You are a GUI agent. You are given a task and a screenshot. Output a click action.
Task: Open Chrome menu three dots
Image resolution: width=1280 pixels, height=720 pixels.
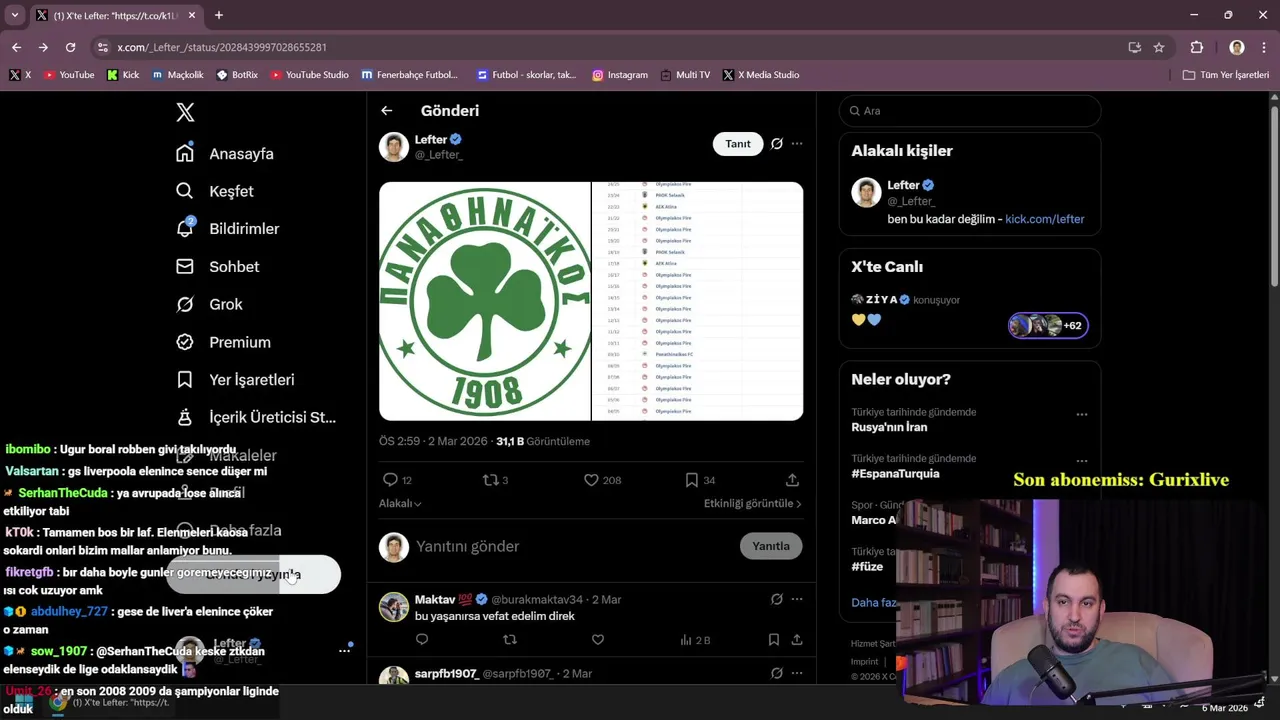pos(1263,47)
